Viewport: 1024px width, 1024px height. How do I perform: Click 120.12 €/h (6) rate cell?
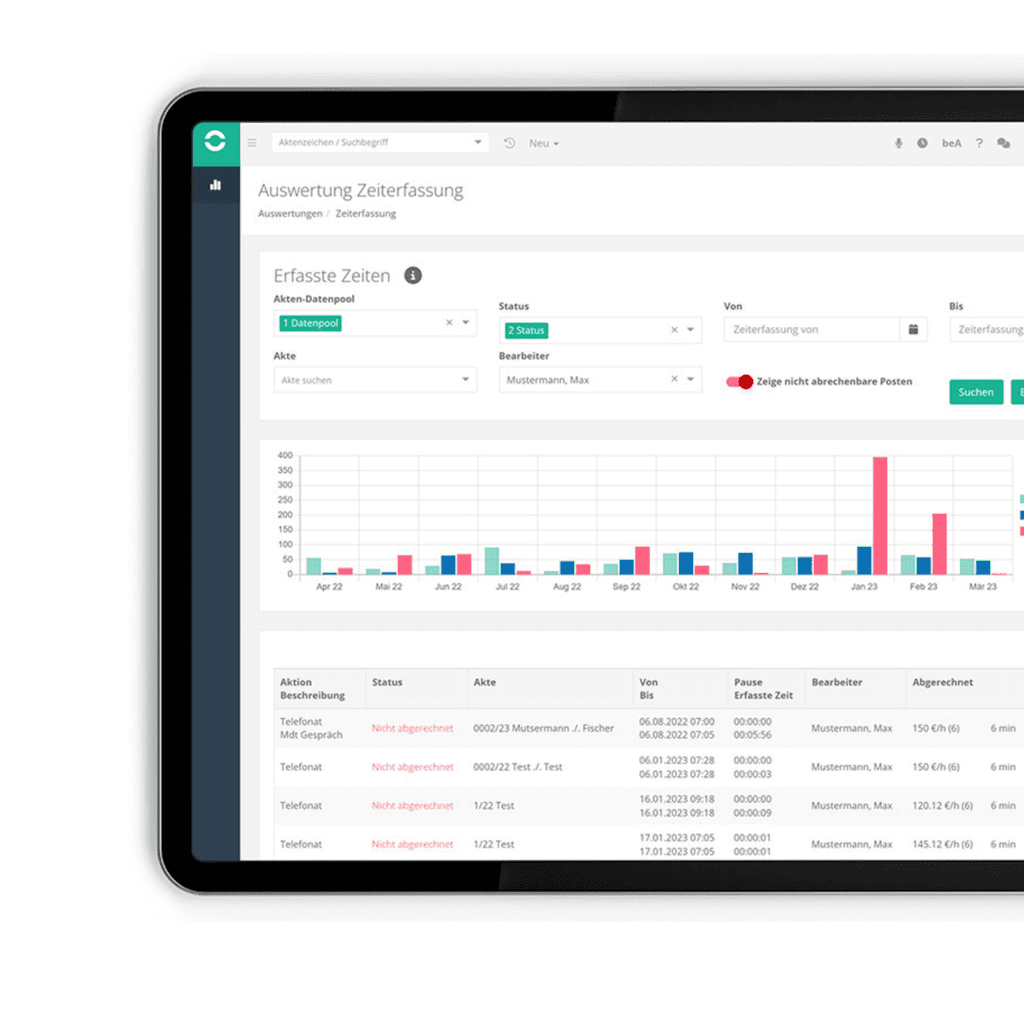942,805
